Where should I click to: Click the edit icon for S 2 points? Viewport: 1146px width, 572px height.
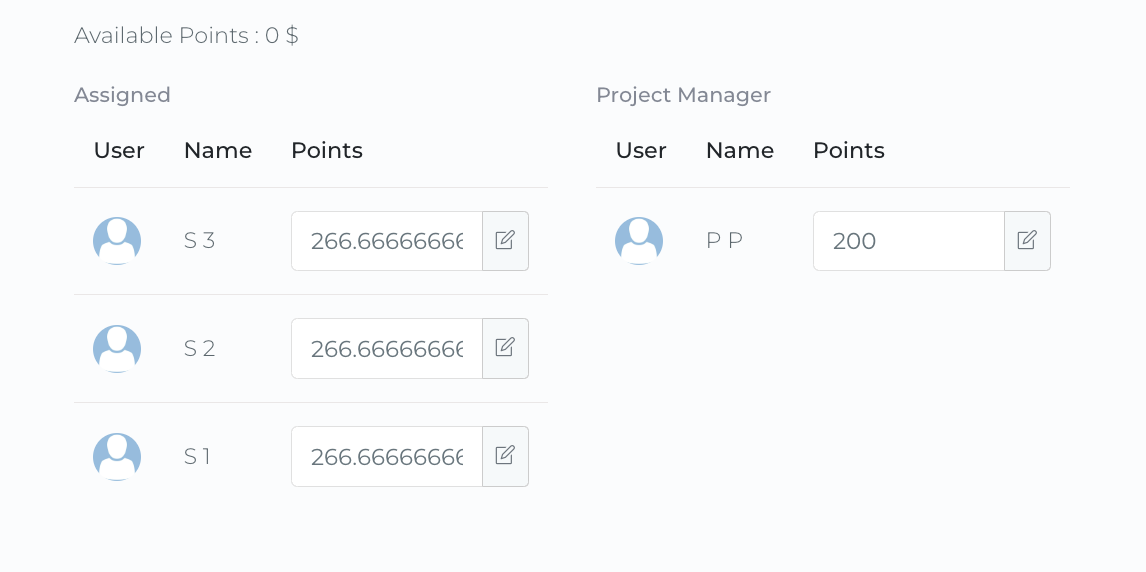(505, 348)
